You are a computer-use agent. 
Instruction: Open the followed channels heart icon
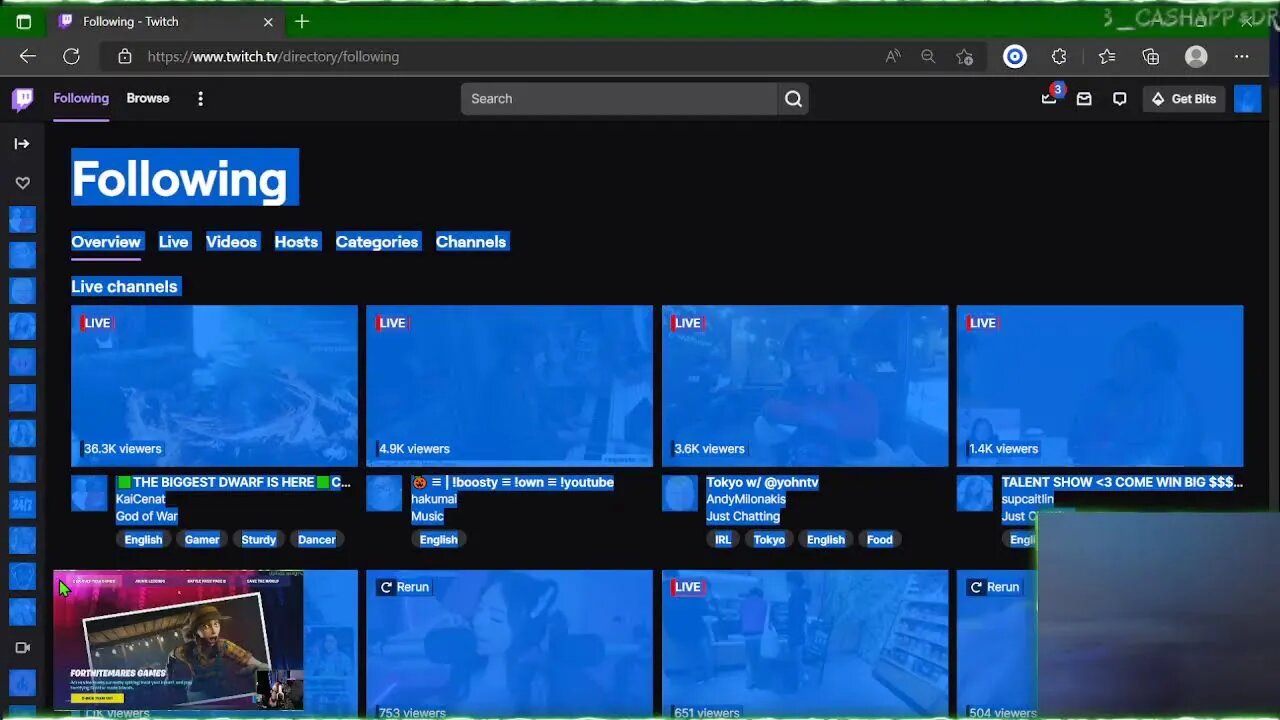(x=22, y=183)
